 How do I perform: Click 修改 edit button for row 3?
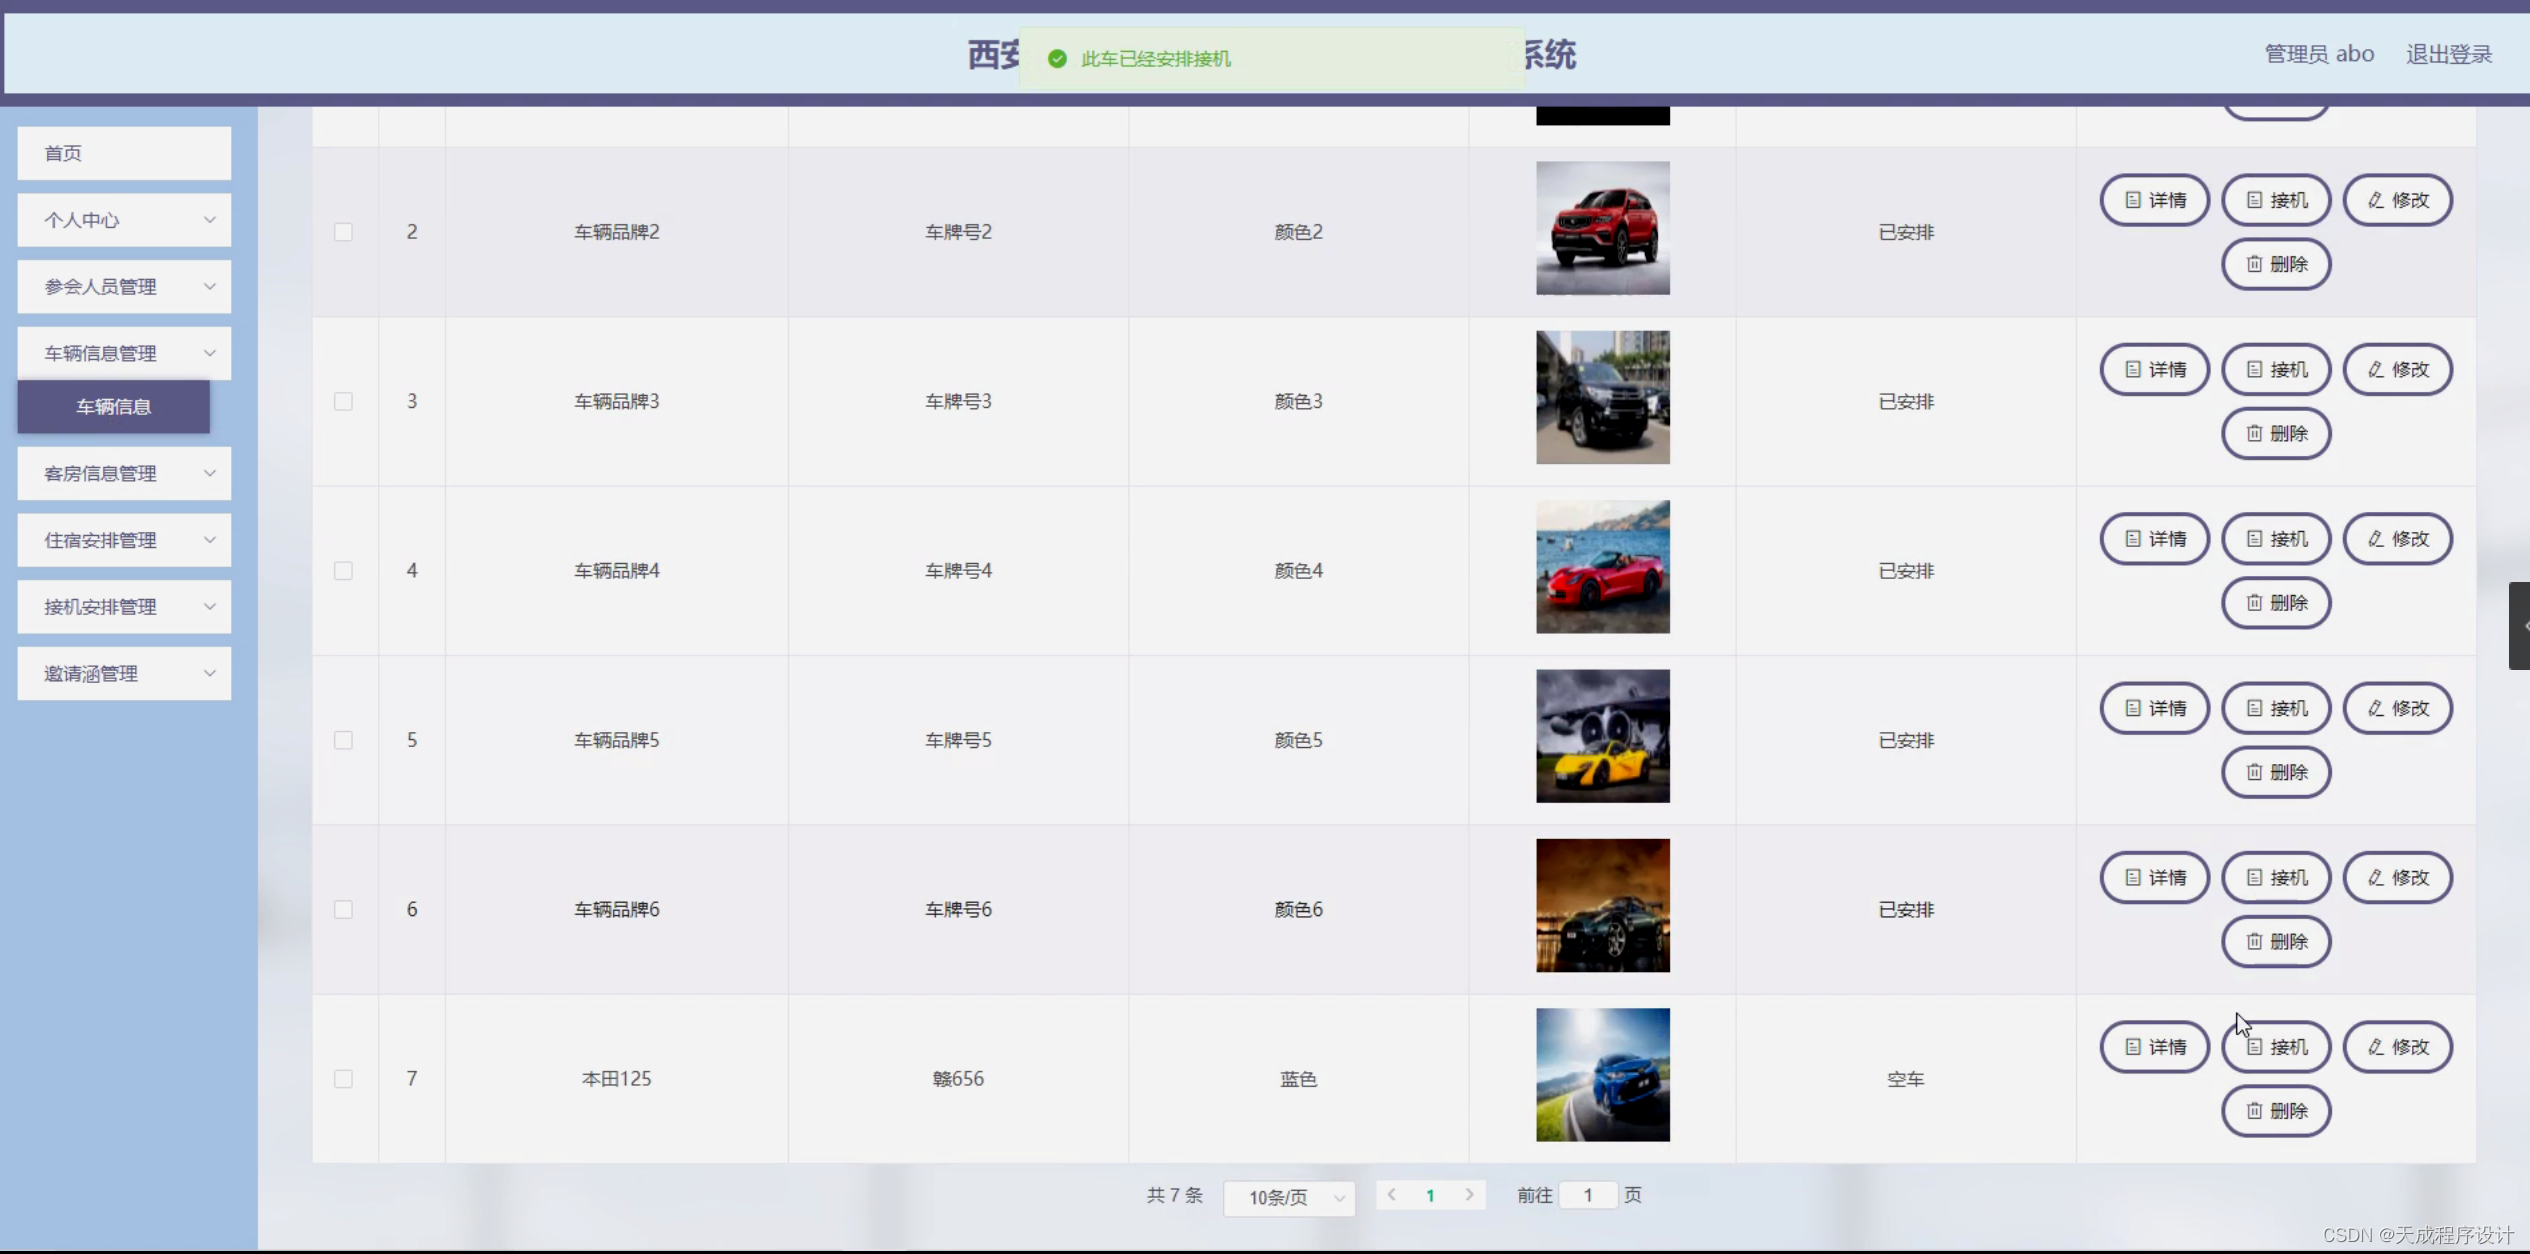tap(2398, 370)
